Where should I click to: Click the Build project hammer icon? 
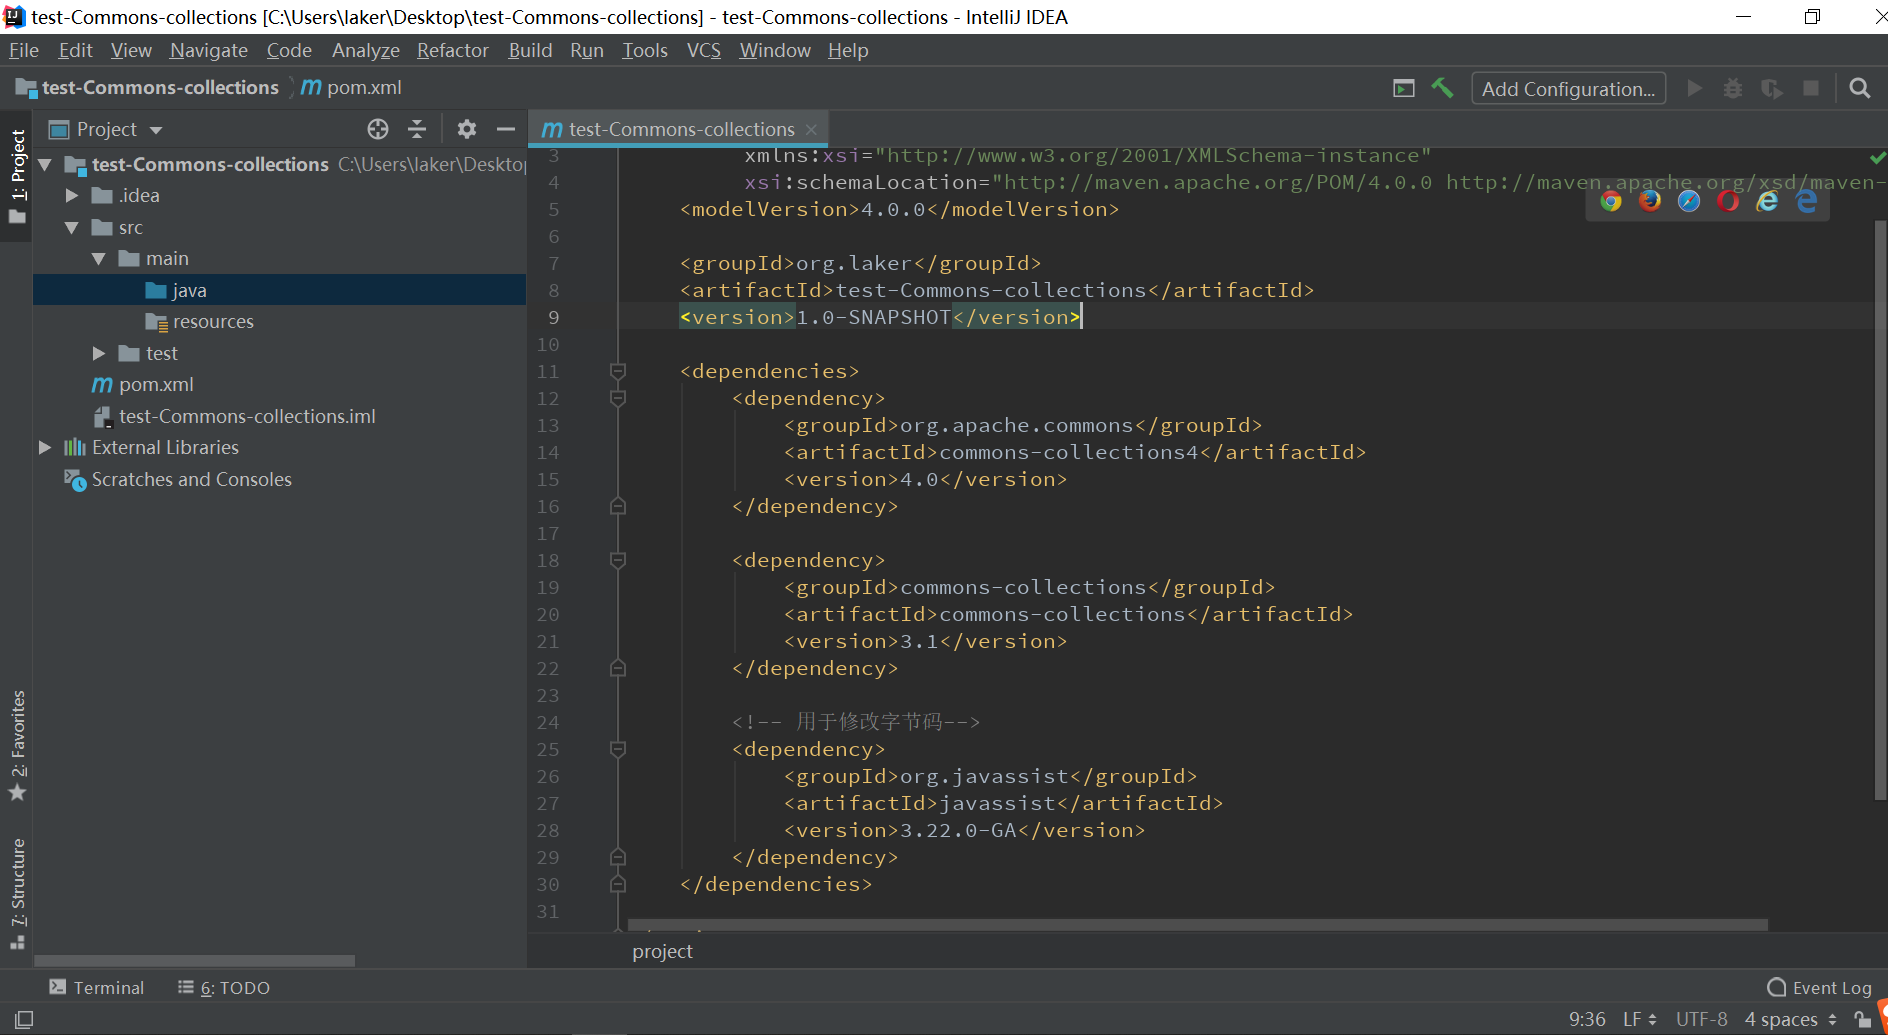1442,88
